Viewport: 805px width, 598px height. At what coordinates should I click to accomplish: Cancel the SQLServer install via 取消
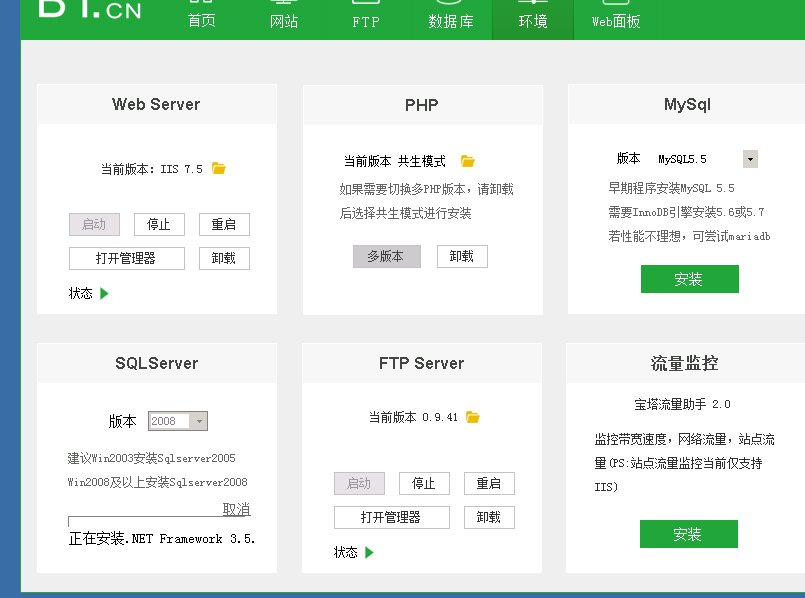[x=236, y=509]
